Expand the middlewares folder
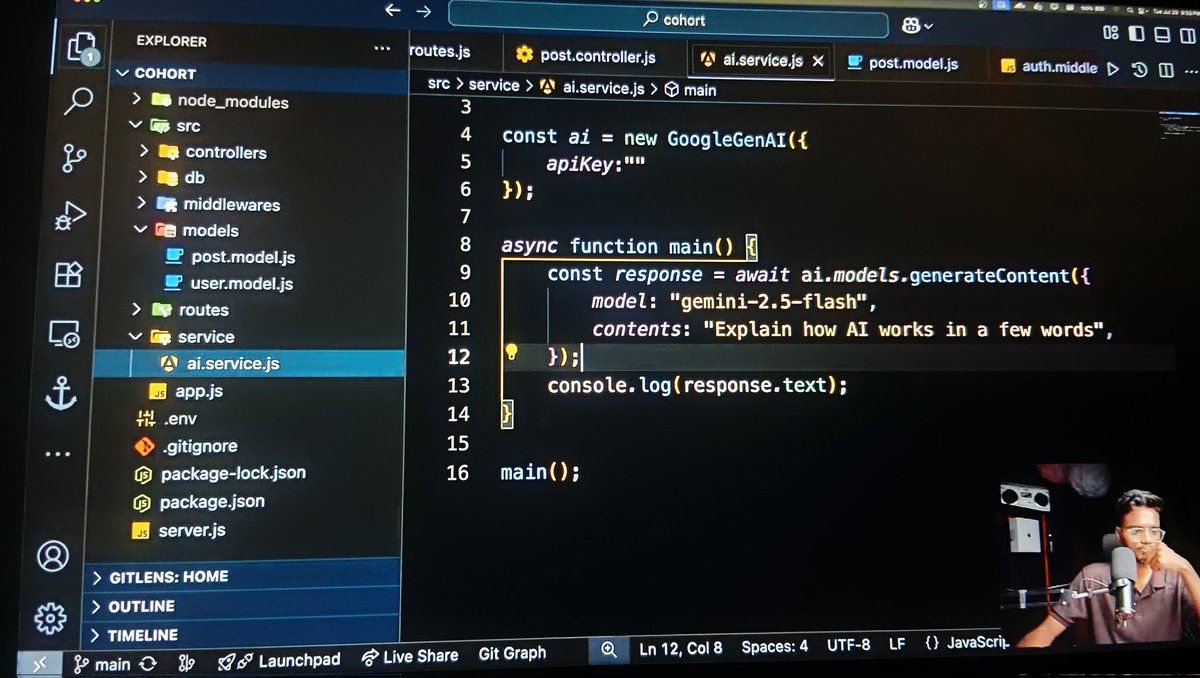 pyautogui.click(x=142, y=203)
